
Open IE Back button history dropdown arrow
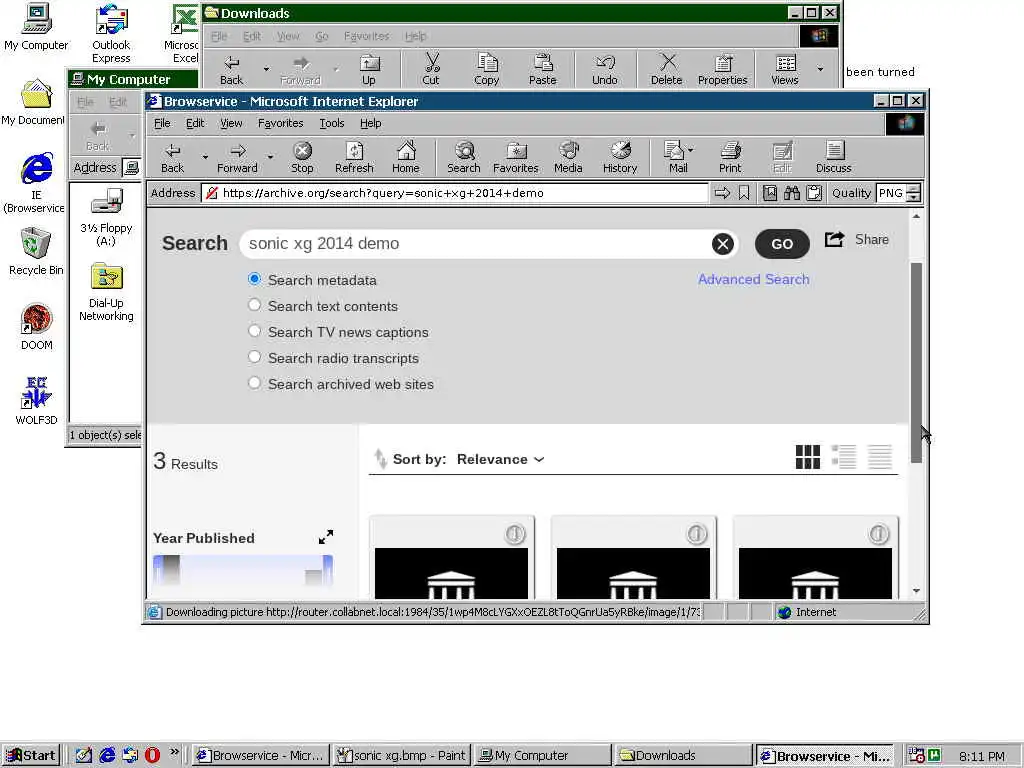click(205, 157)
